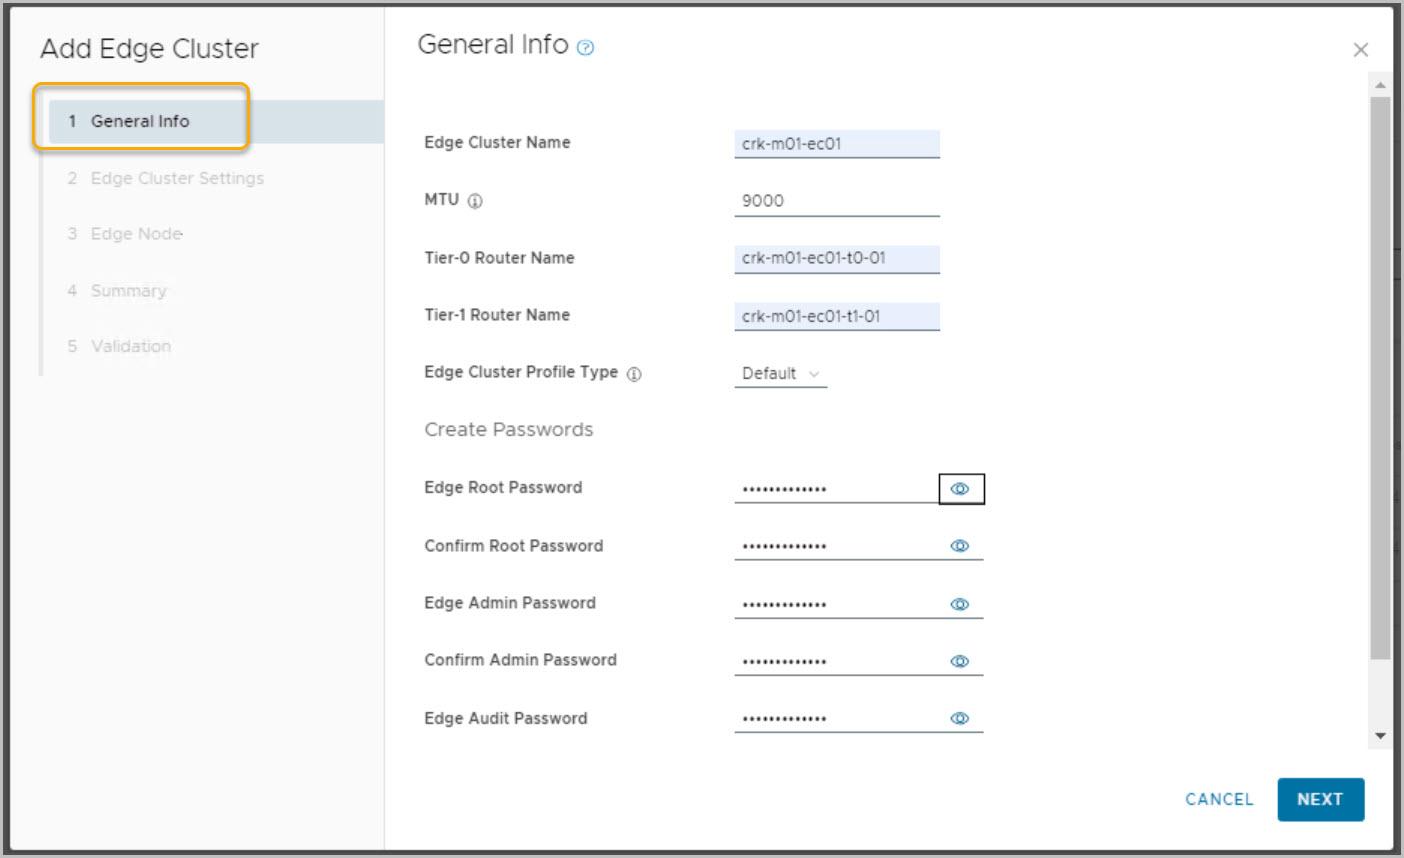Open the Edge Node wizard step

137,234
